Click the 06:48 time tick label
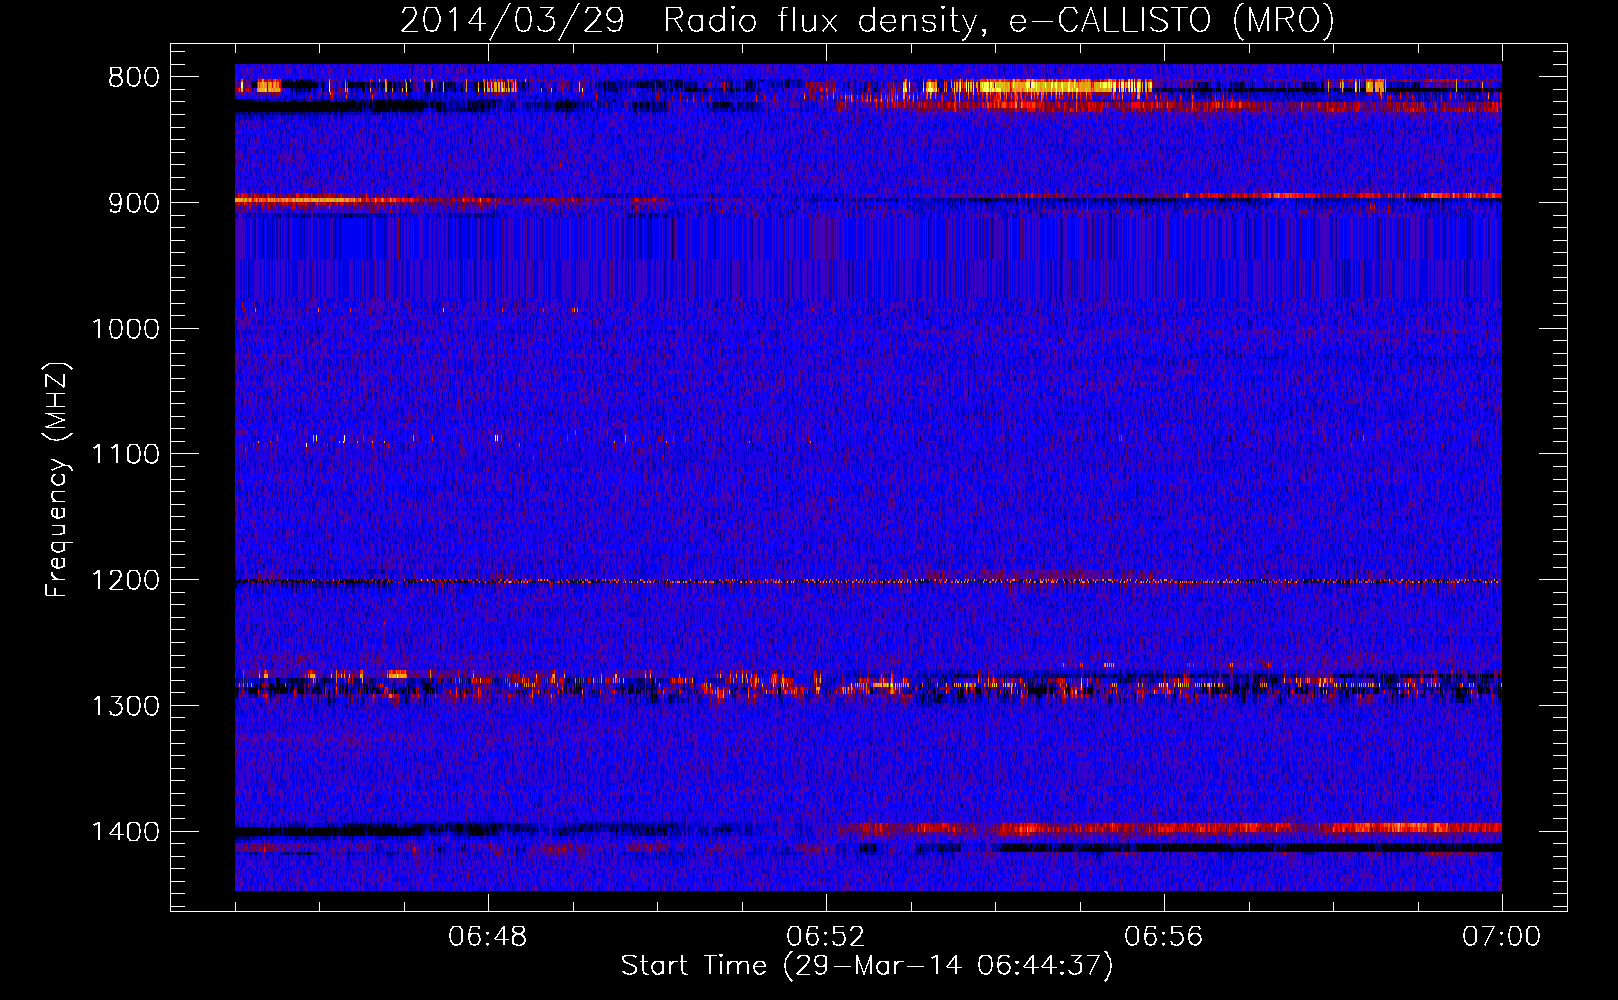Screen dimensions: 1618x1000 488,937
